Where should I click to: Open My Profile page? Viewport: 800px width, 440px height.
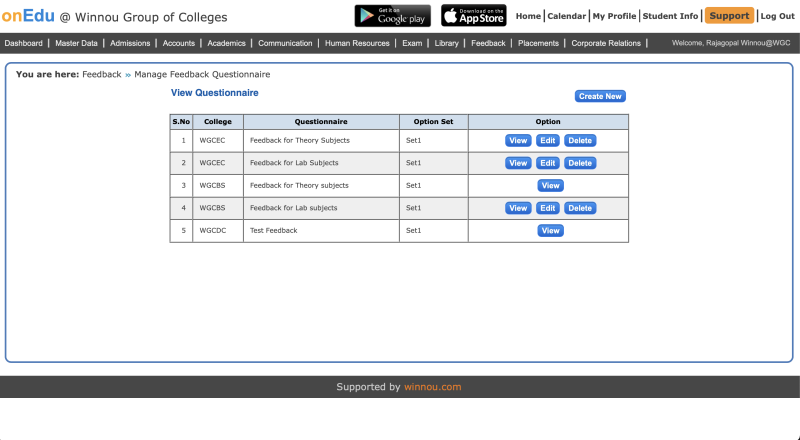tap(613, 16)
